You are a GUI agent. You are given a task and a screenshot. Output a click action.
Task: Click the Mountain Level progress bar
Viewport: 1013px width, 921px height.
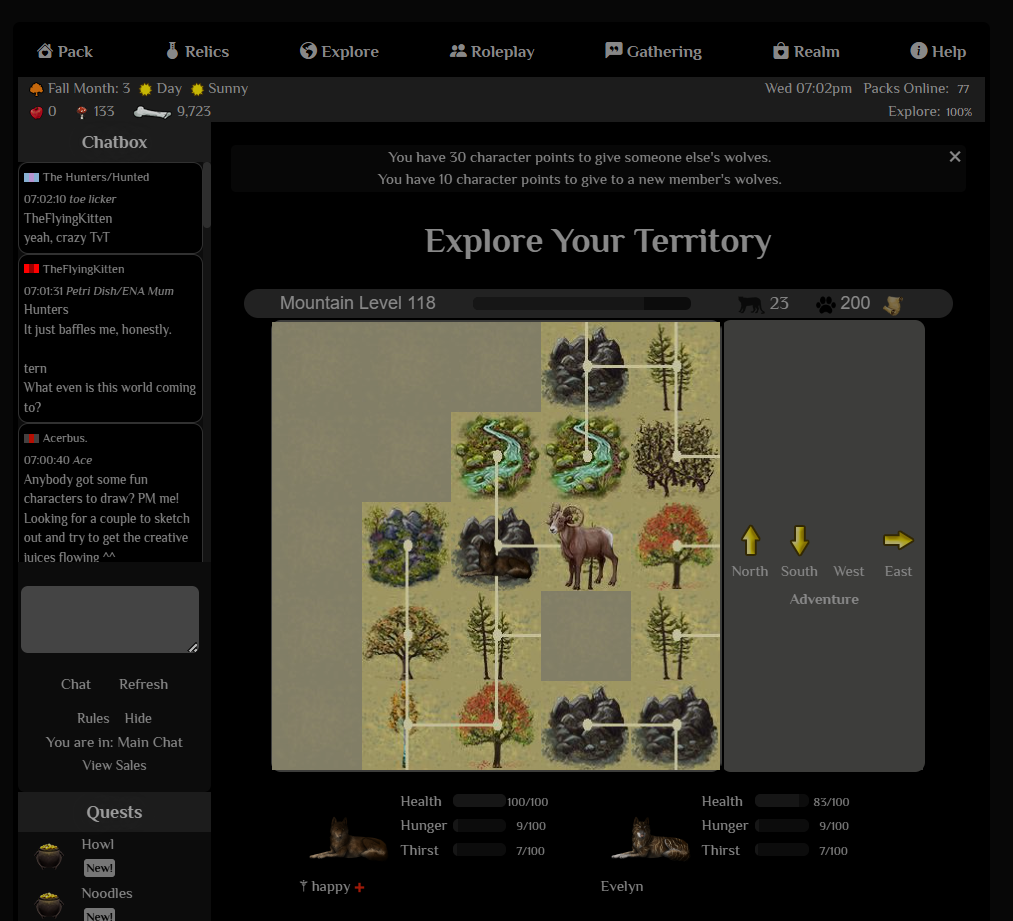click(581, 304)
